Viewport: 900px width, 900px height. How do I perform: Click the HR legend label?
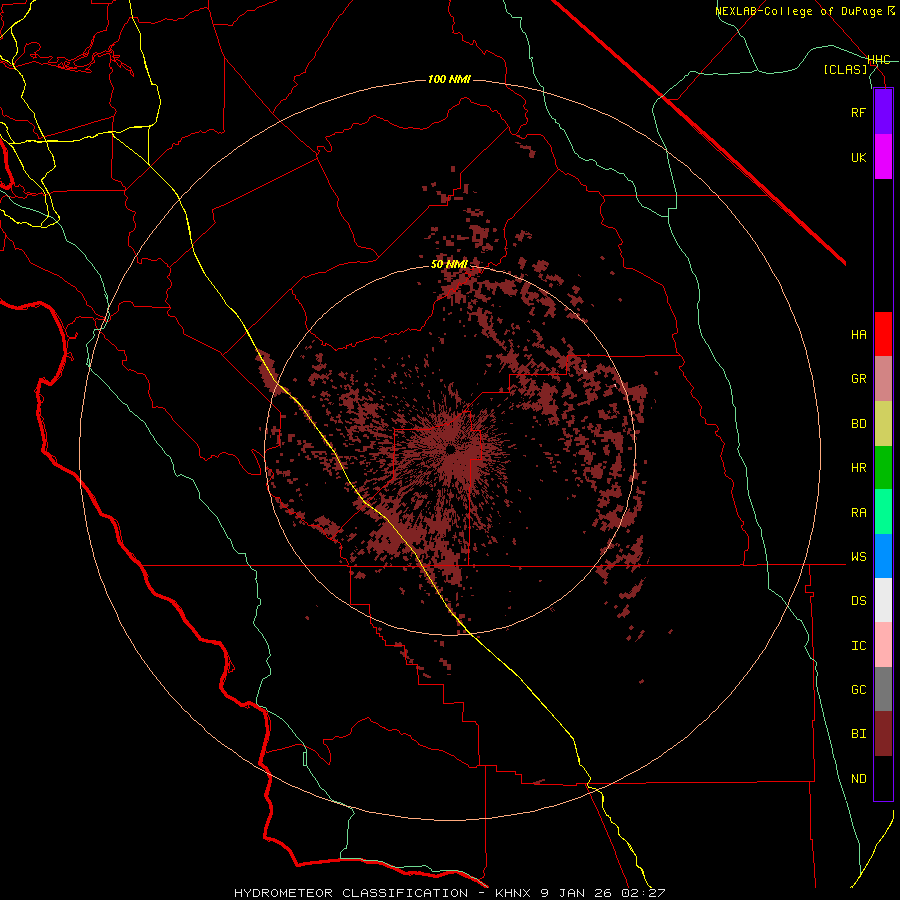tap(858, 468)
